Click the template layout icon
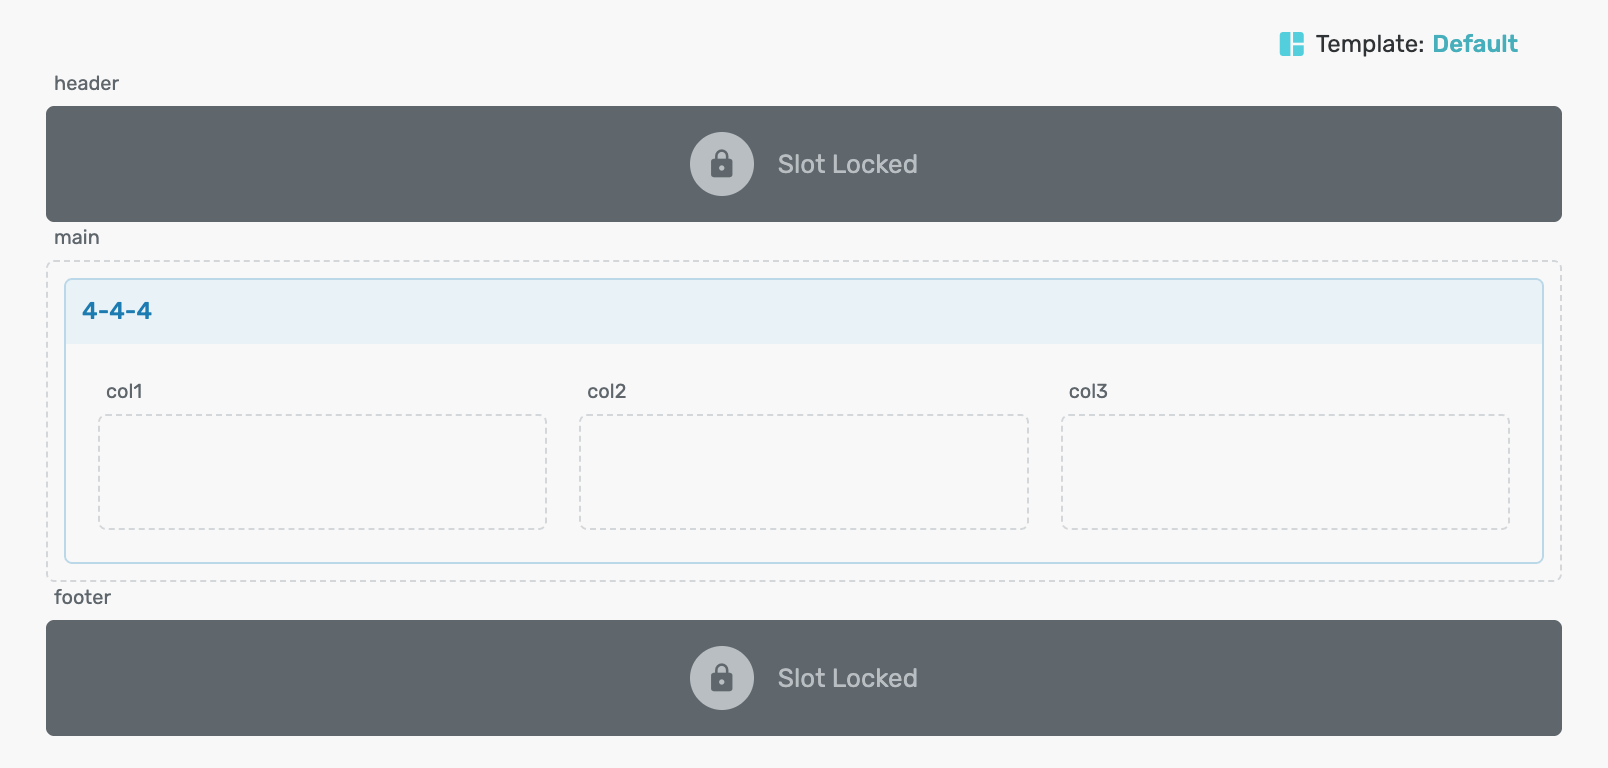This screenshot has width=1608, height=768. click(x=1291, y=44)
